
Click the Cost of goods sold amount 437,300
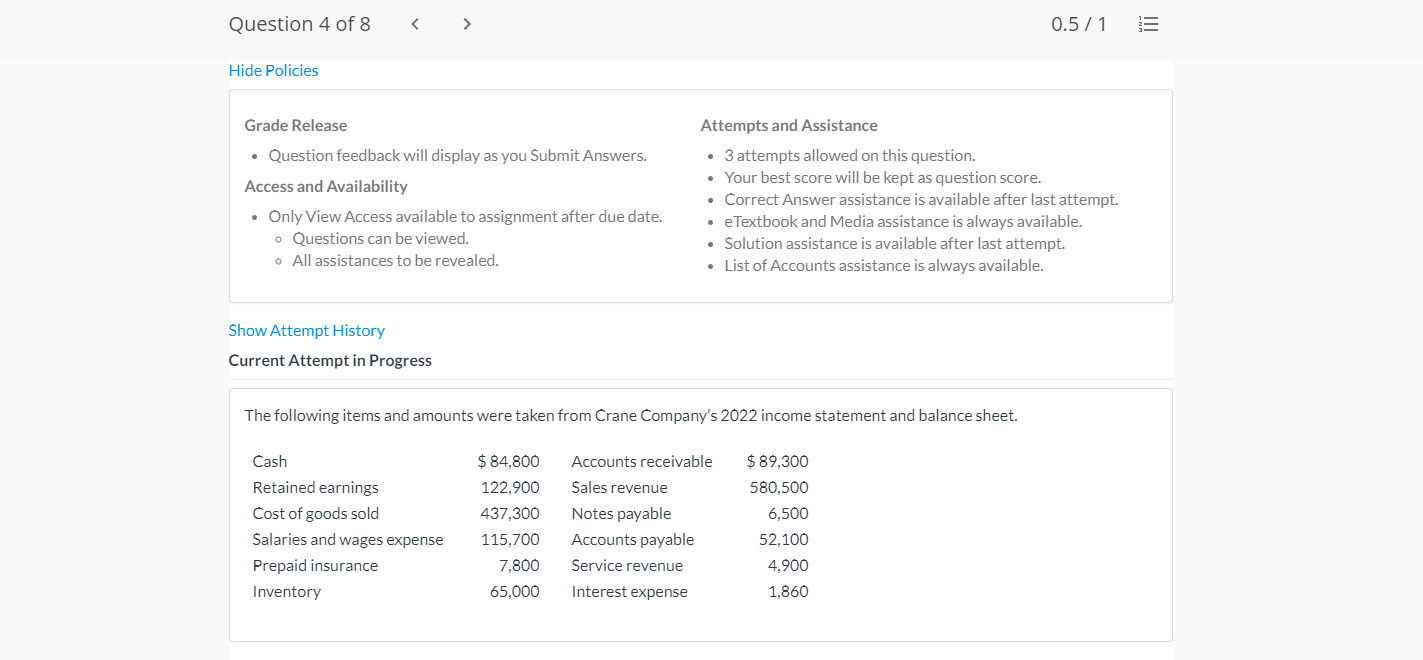pos(510,513)
